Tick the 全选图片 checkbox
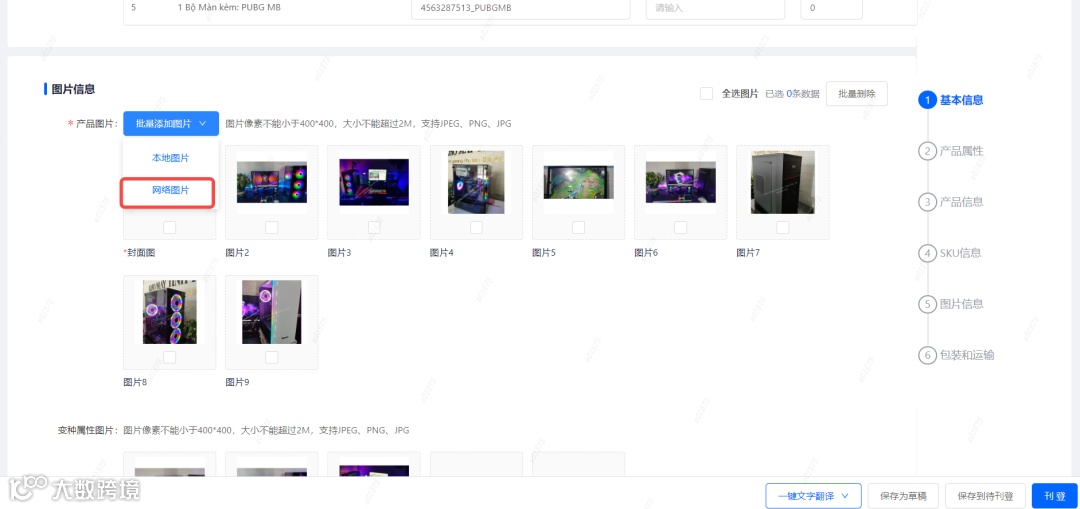Viewport: 1080px width, 509px height. 706,94
